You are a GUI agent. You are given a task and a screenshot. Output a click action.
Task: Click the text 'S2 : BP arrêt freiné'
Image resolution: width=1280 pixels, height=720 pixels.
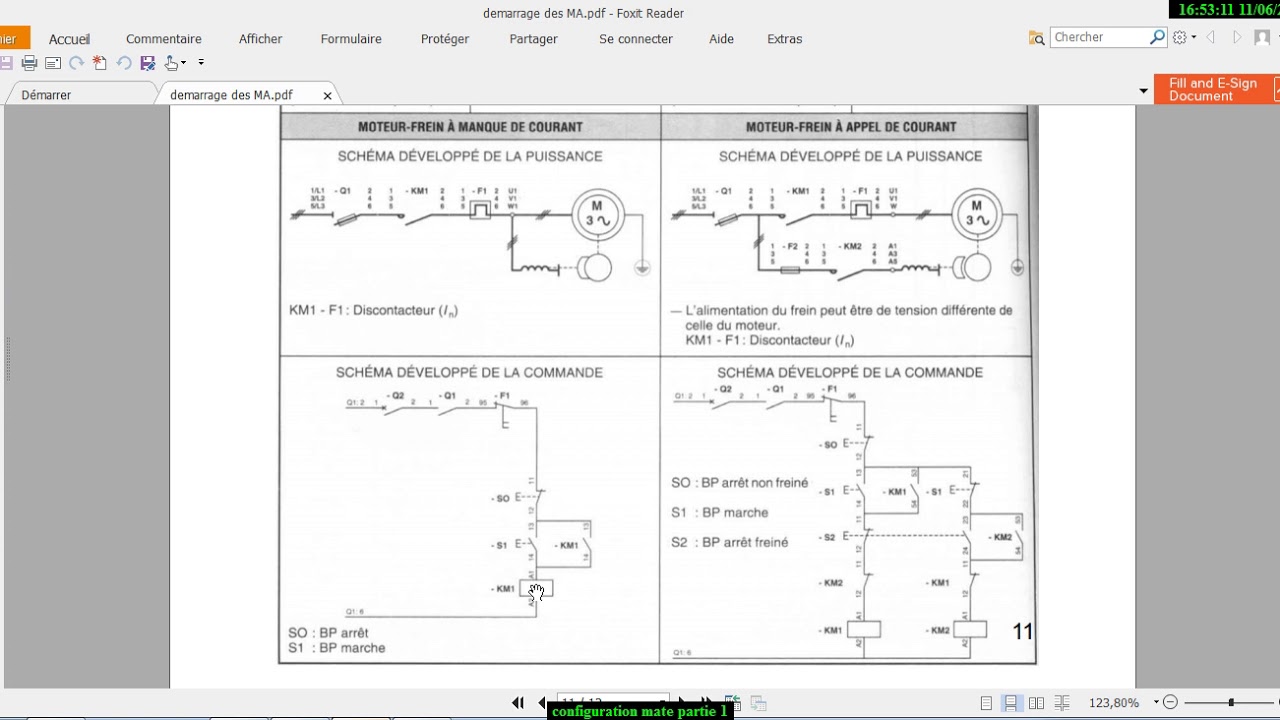click(x=730, y=542)
